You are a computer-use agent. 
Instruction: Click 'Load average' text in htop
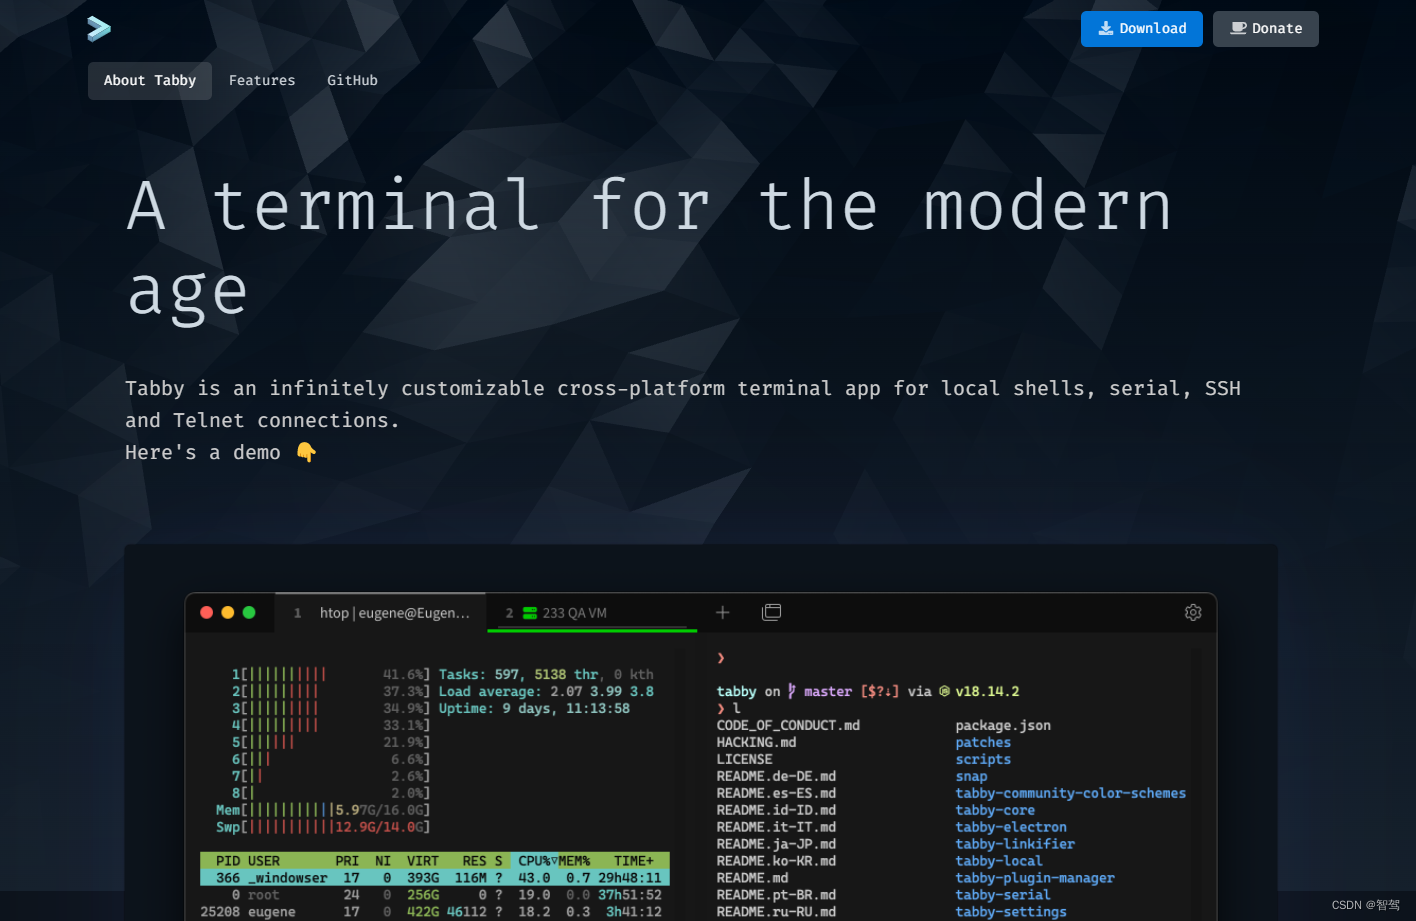(x=490, y=691)
